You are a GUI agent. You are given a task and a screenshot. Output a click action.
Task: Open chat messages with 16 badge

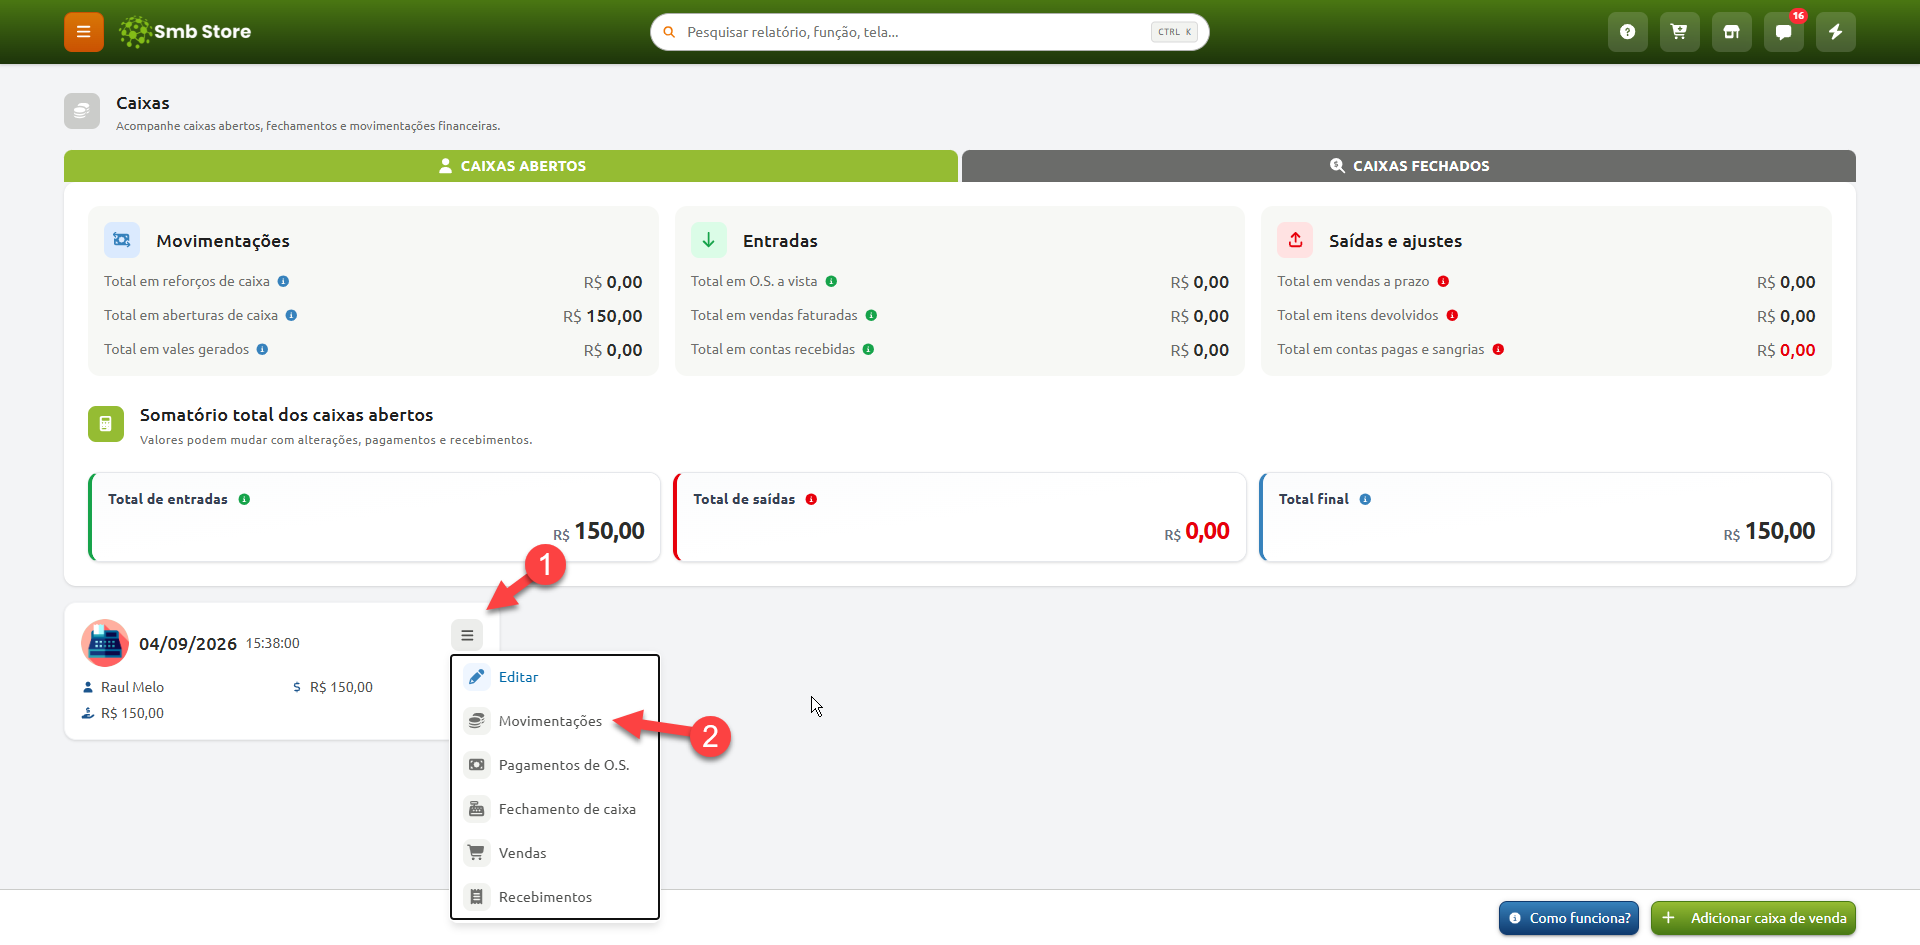point(1784,32)
